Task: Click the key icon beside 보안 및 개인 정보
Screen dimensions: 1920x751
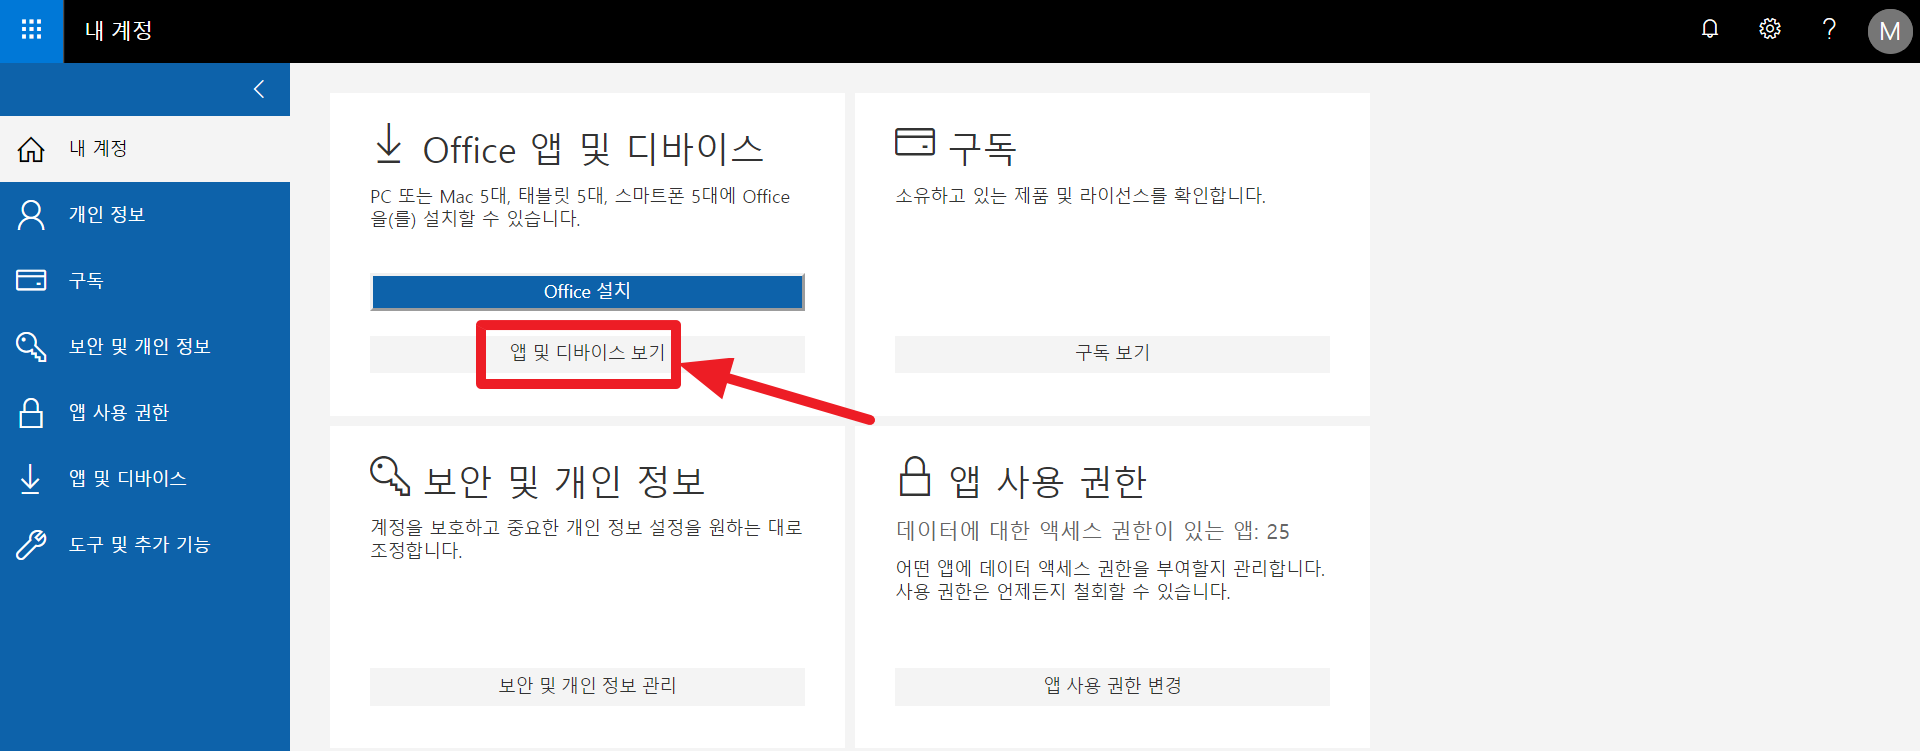Action: (x=31, y=346)
